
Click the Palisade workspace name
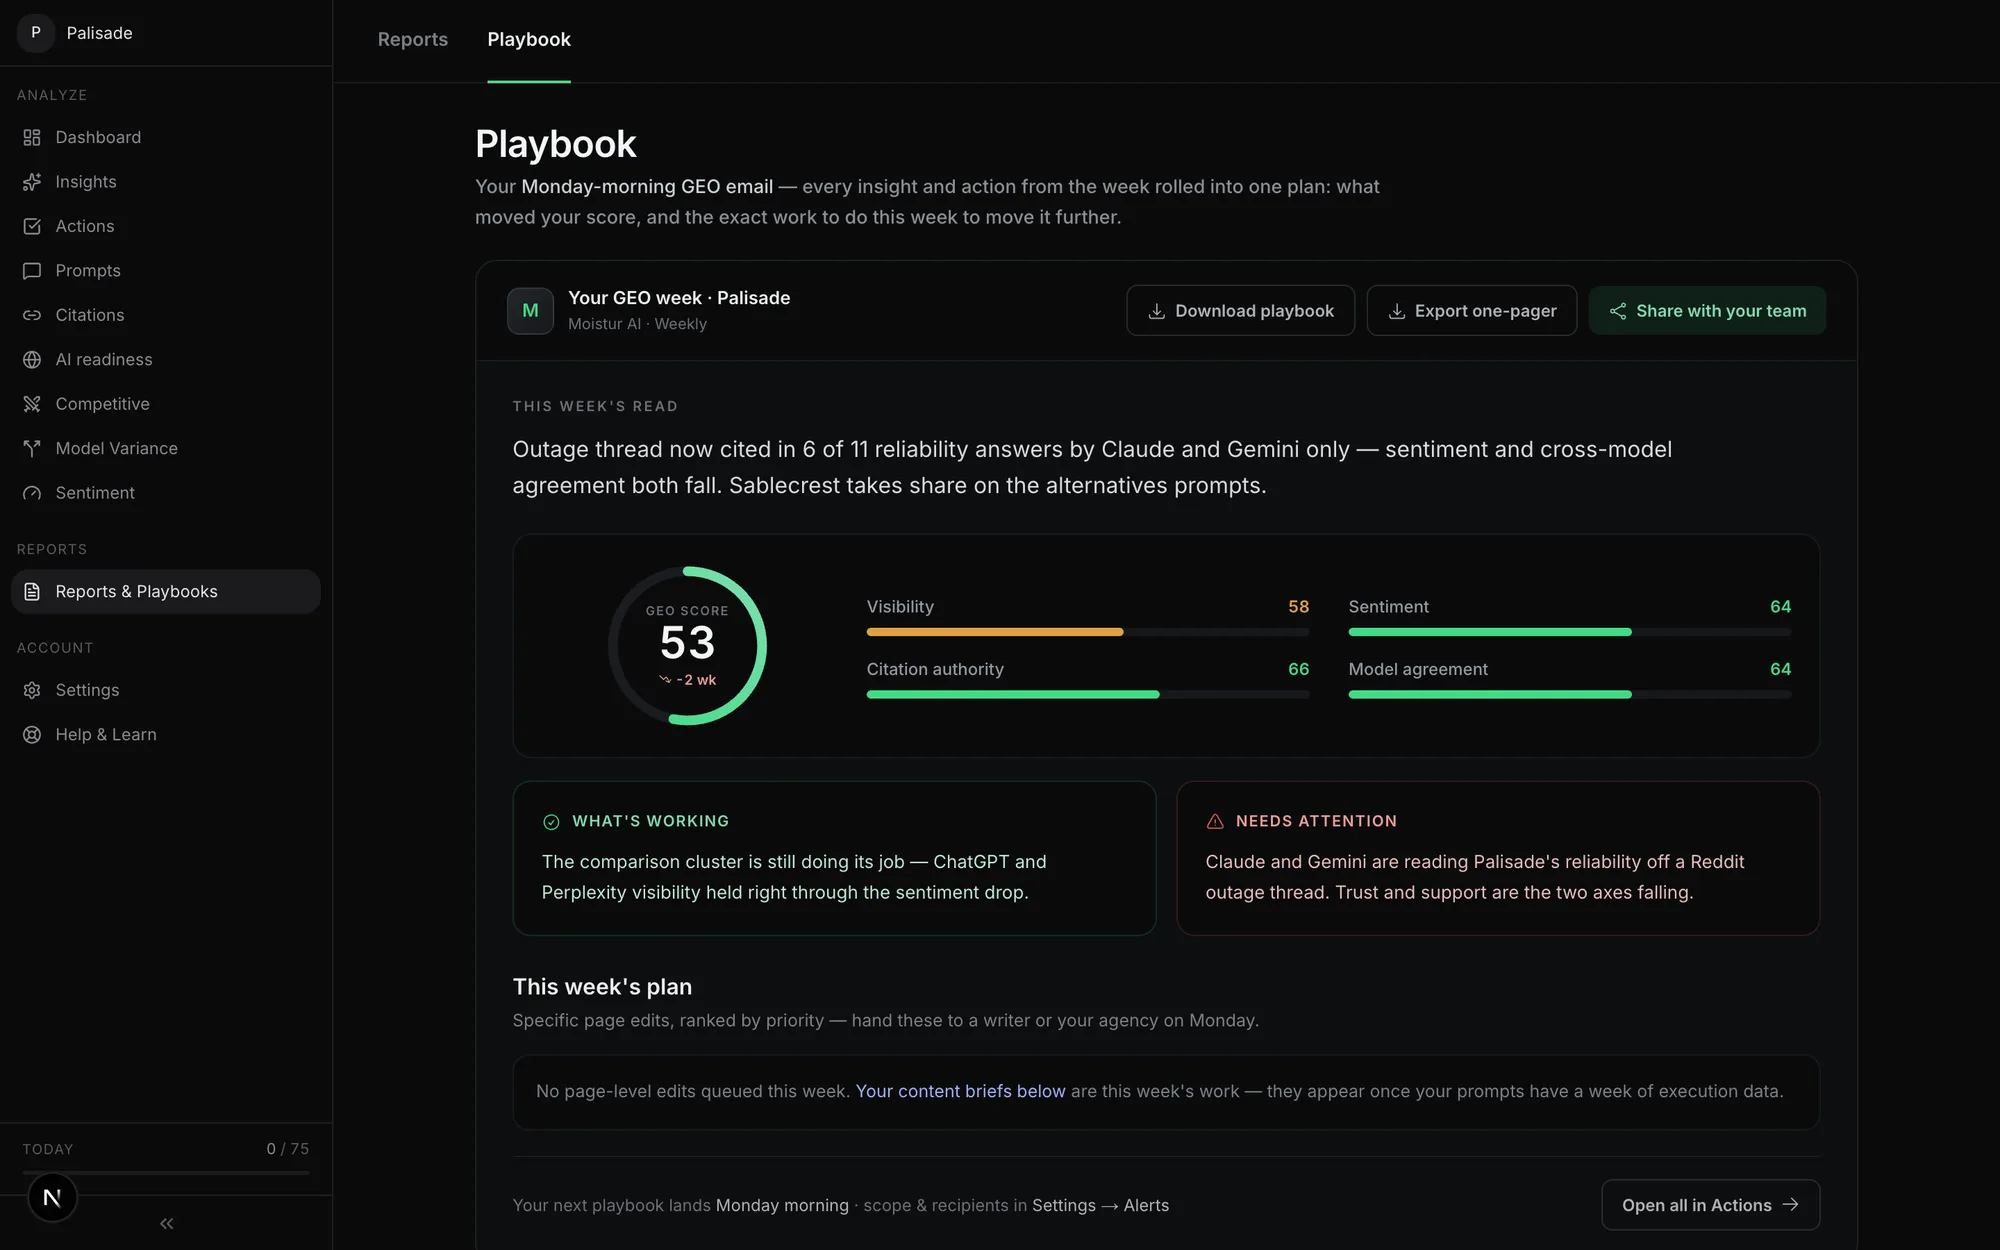tap(99, 33)
